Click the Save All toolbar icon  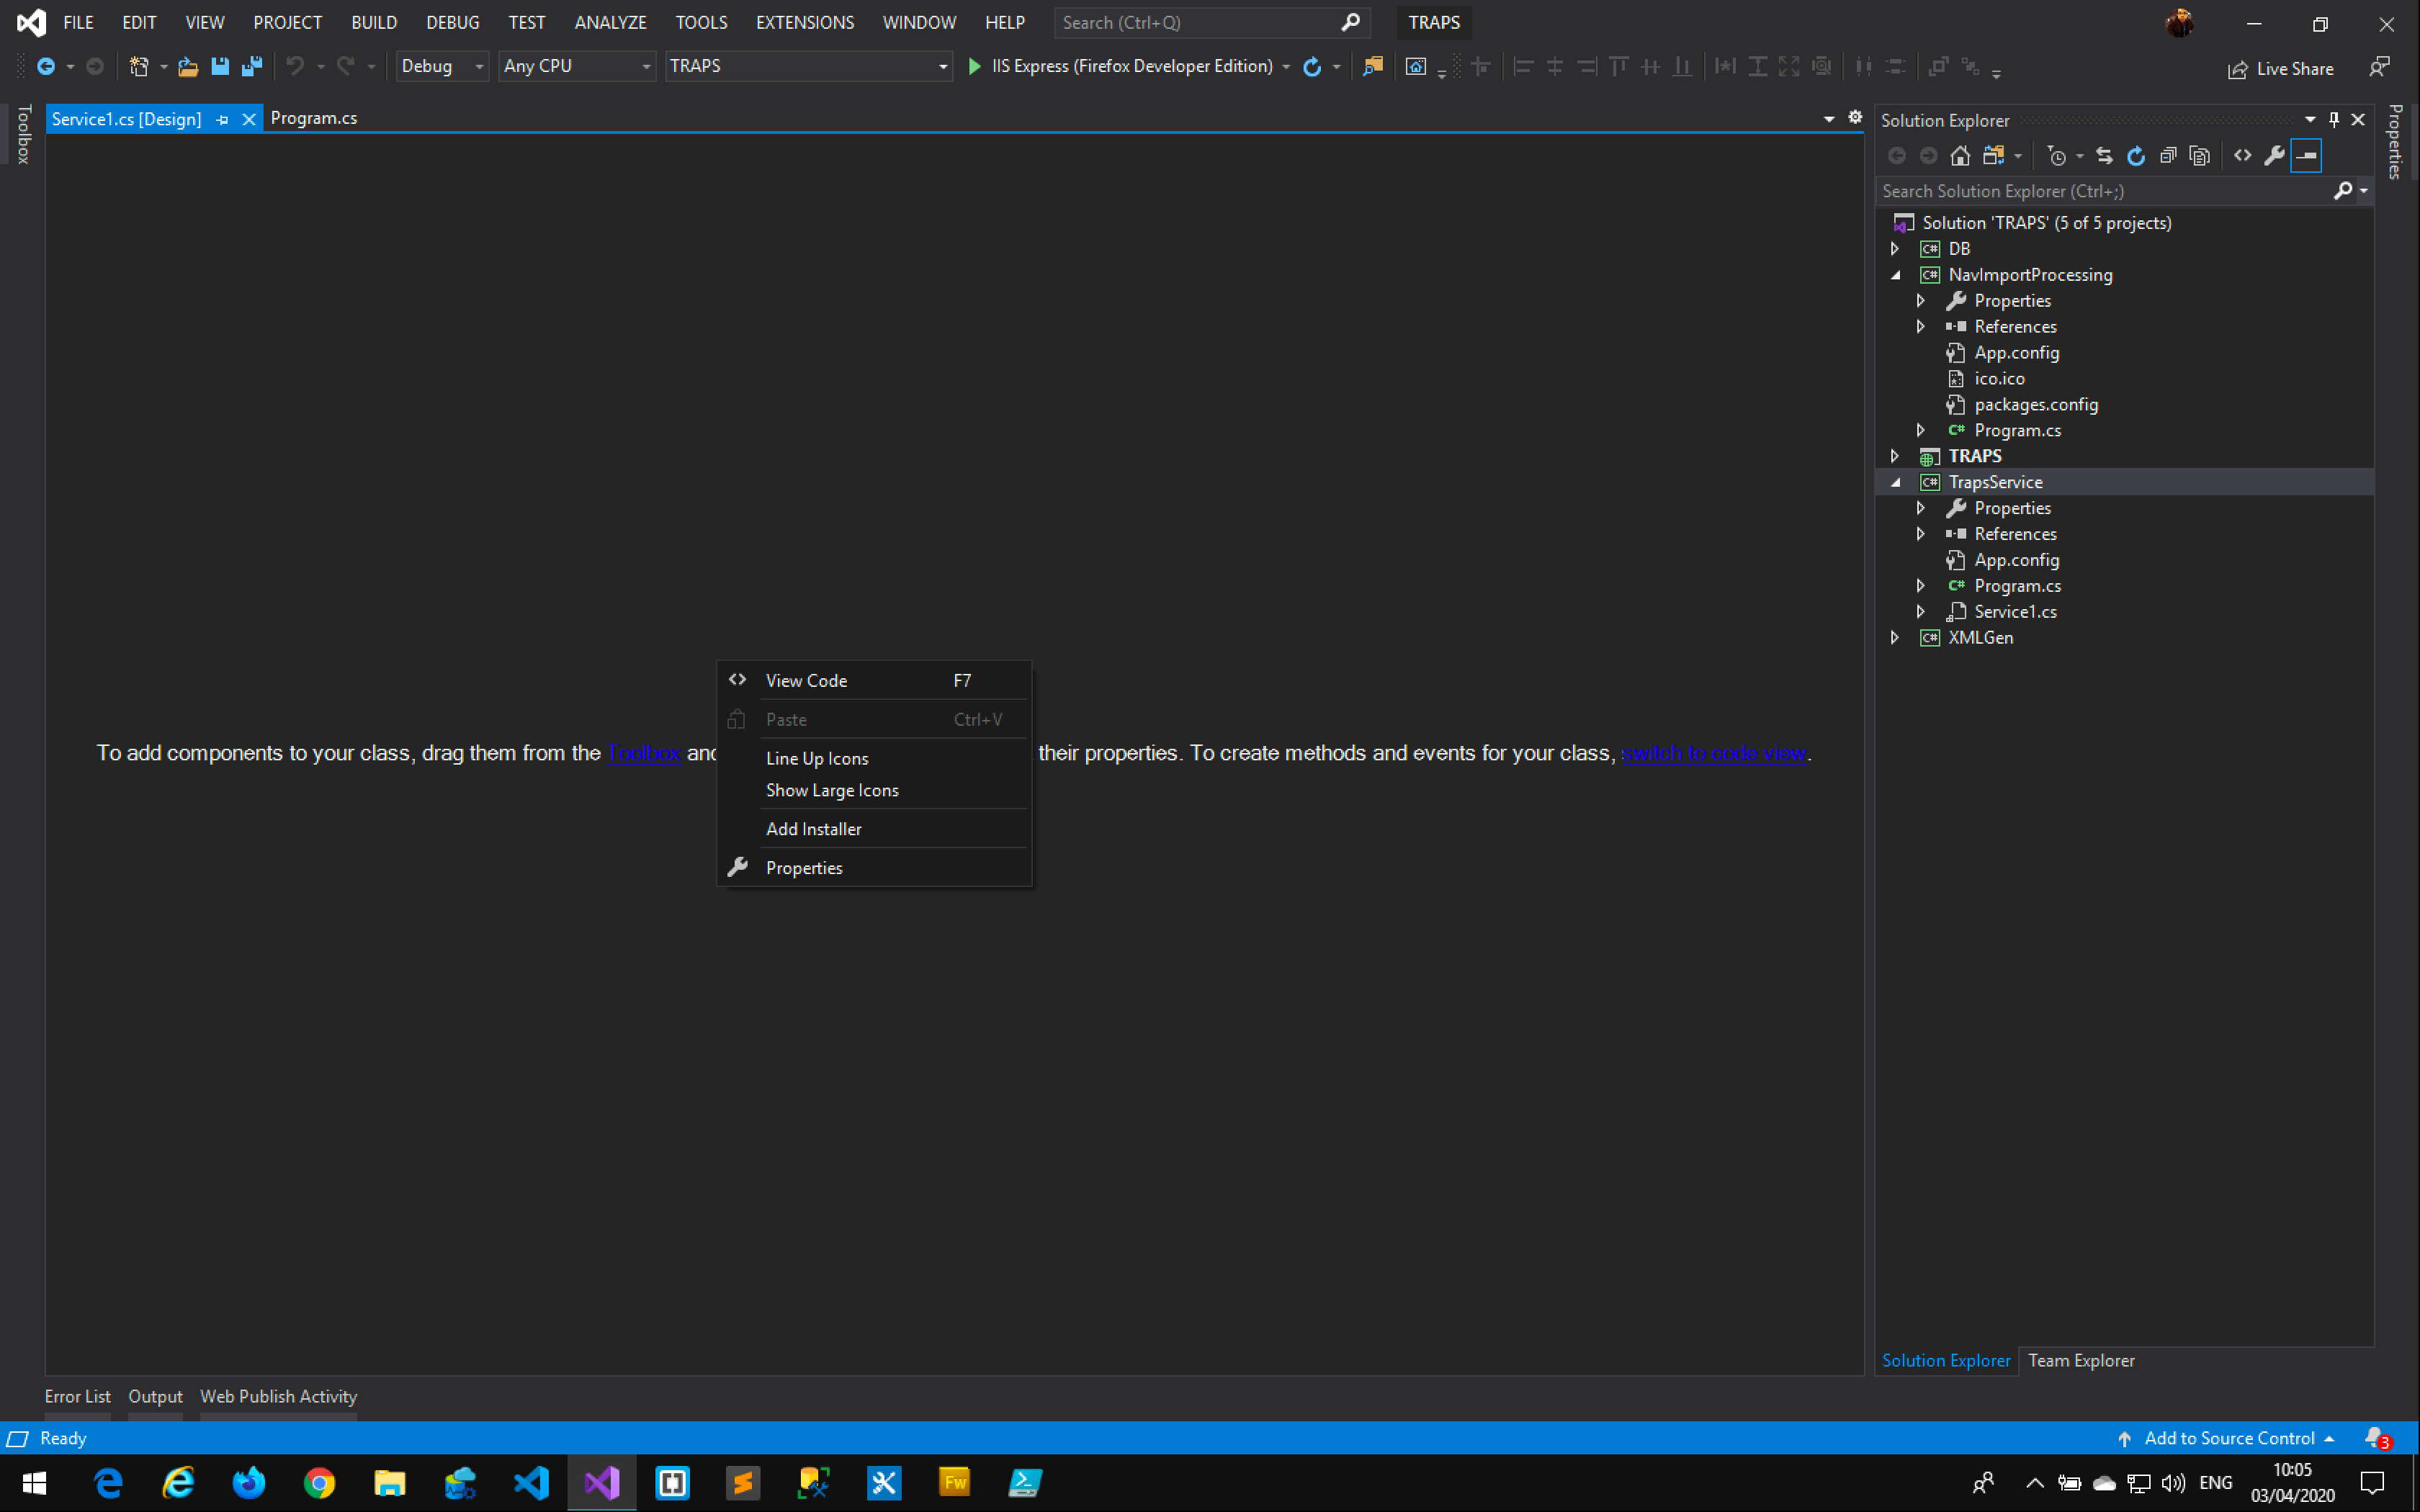[x=252, y=66]
